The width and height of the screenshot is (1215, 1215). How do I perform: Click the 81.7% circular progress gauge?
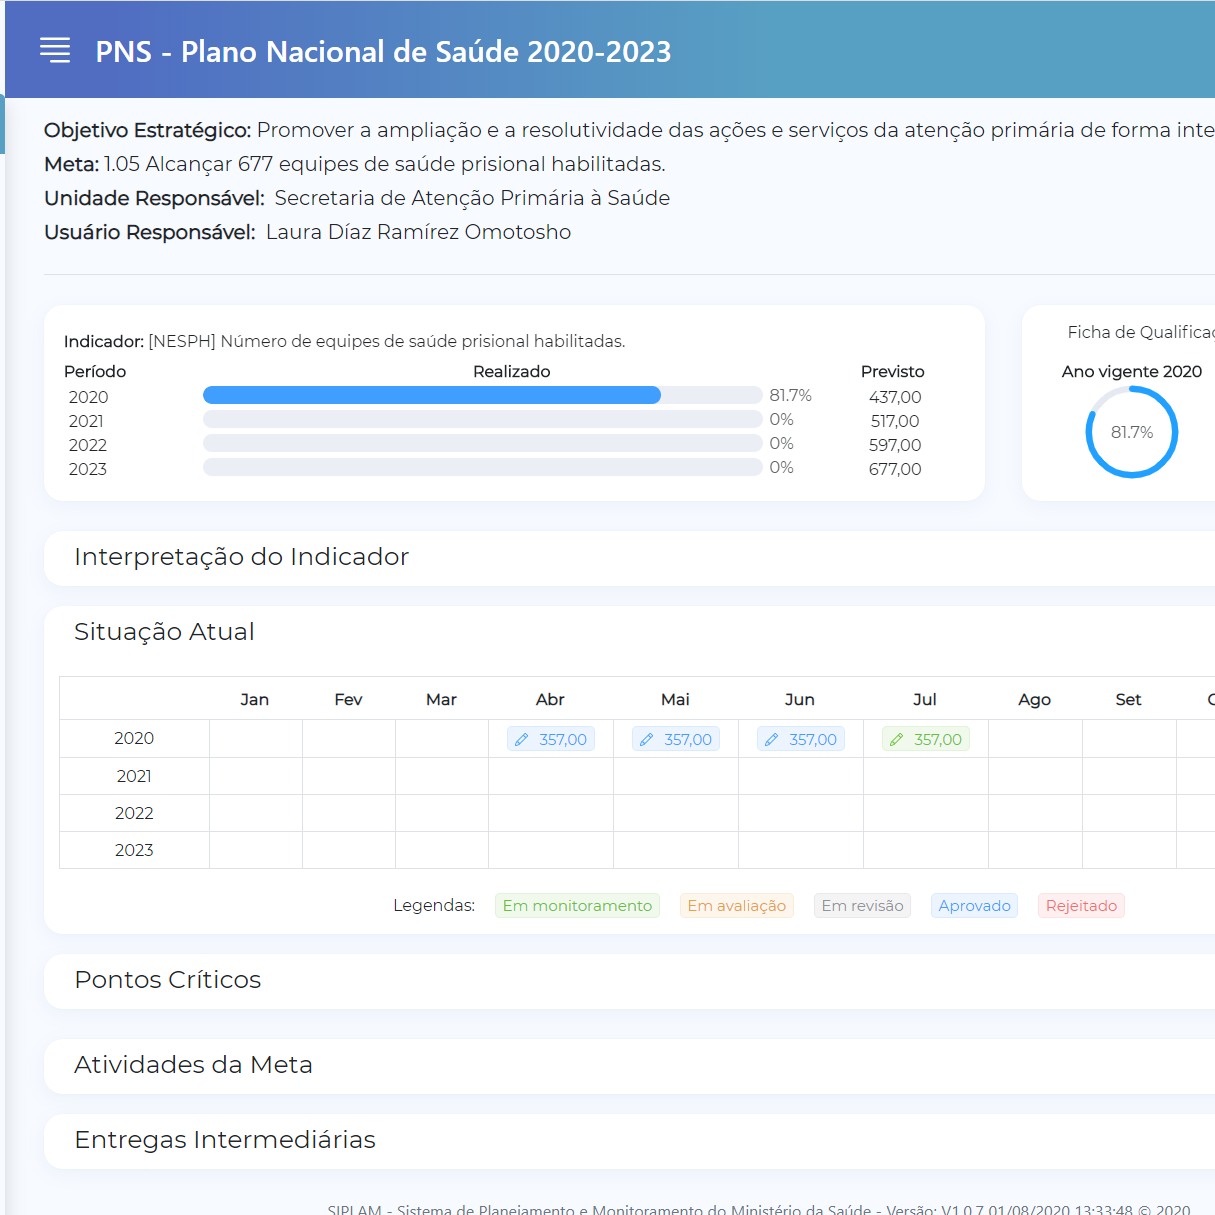click(x=1131, y=432)
